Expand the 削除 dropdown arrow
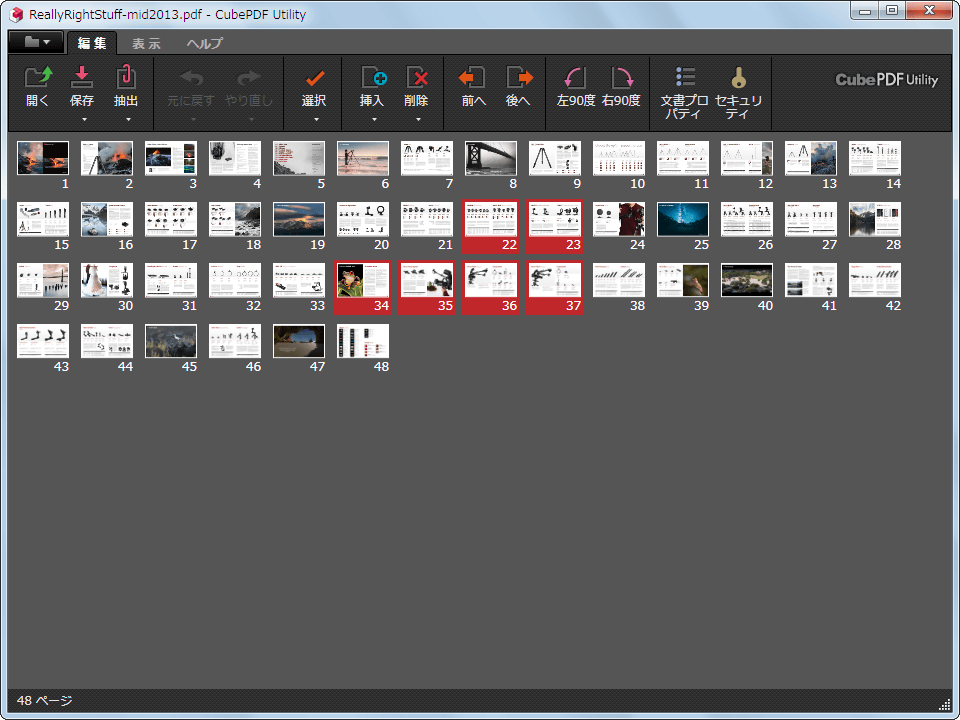The image size is (960, 720). (418, 119)
